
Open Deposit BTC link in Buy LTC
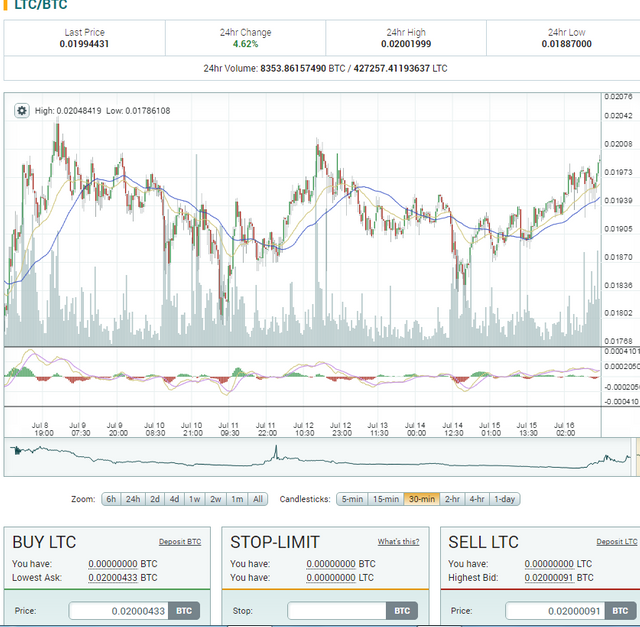(x=180, y=542)
